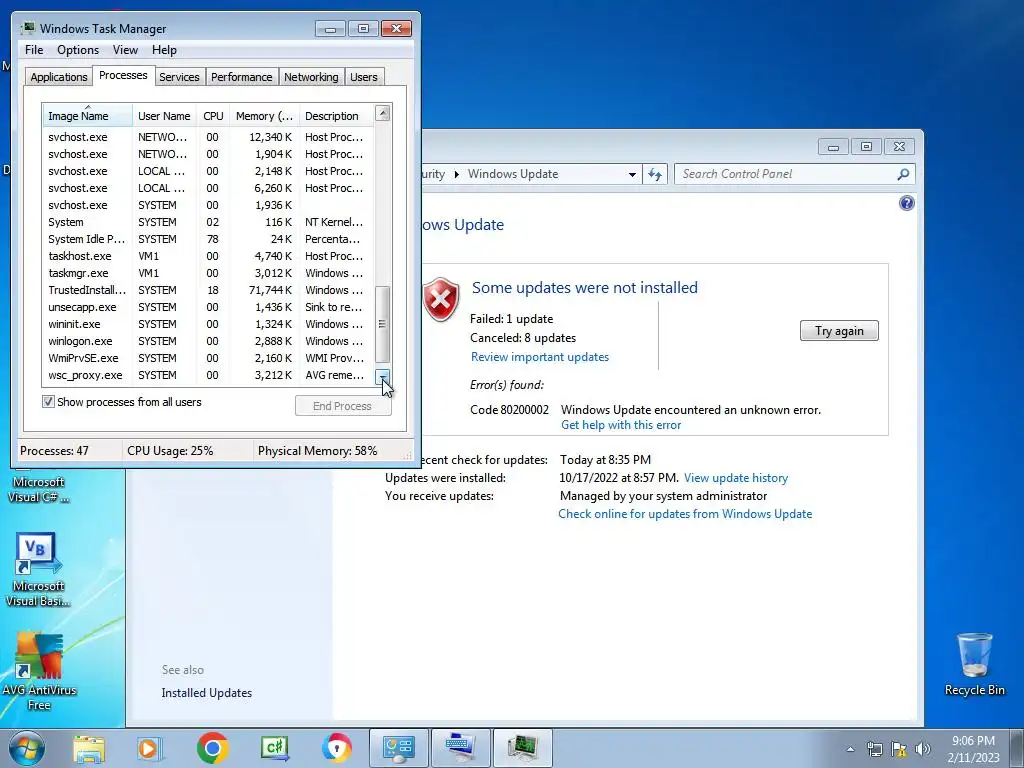
Task: Click the process list scroll-up arrow
Action: pos(383,114)
